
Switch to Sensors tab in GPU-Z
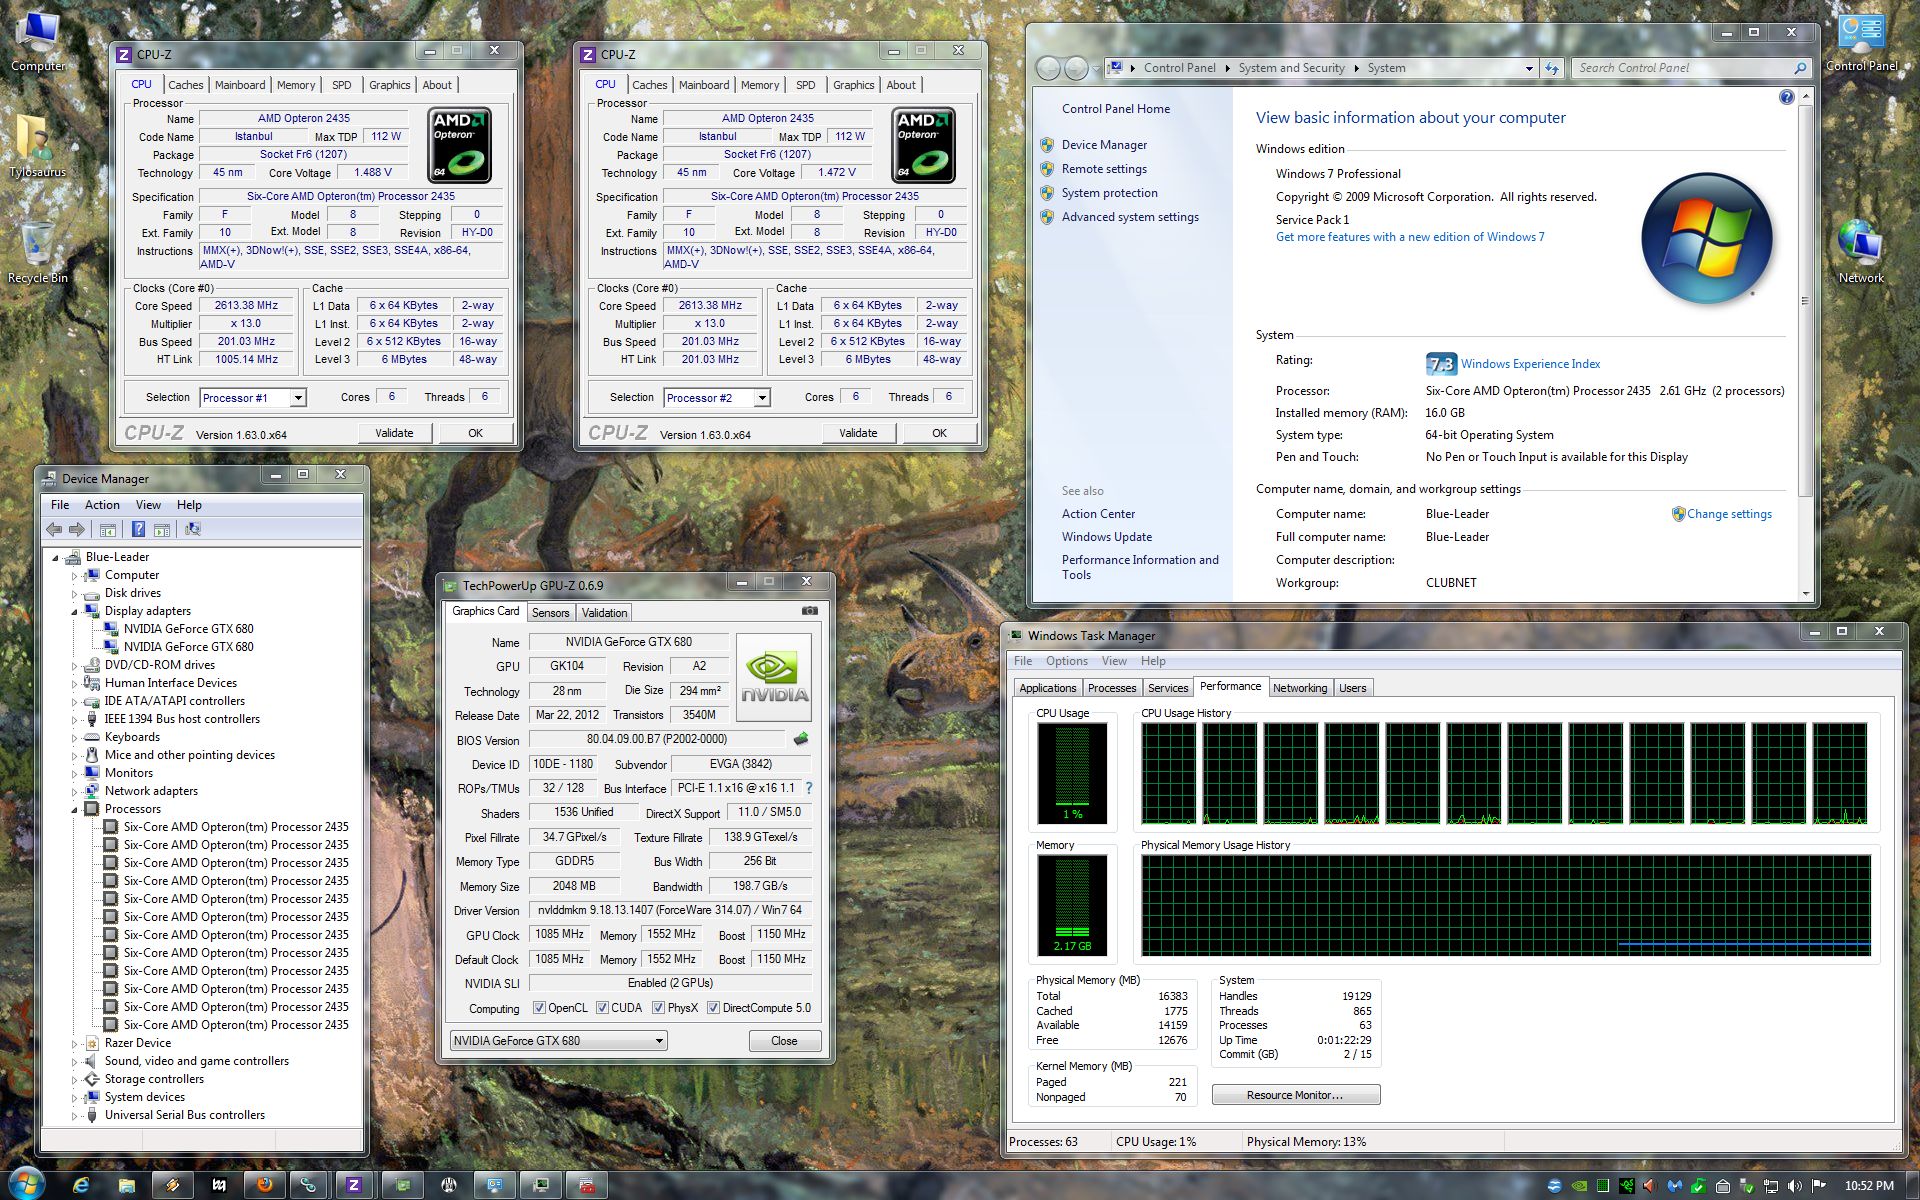pos(550,613)
